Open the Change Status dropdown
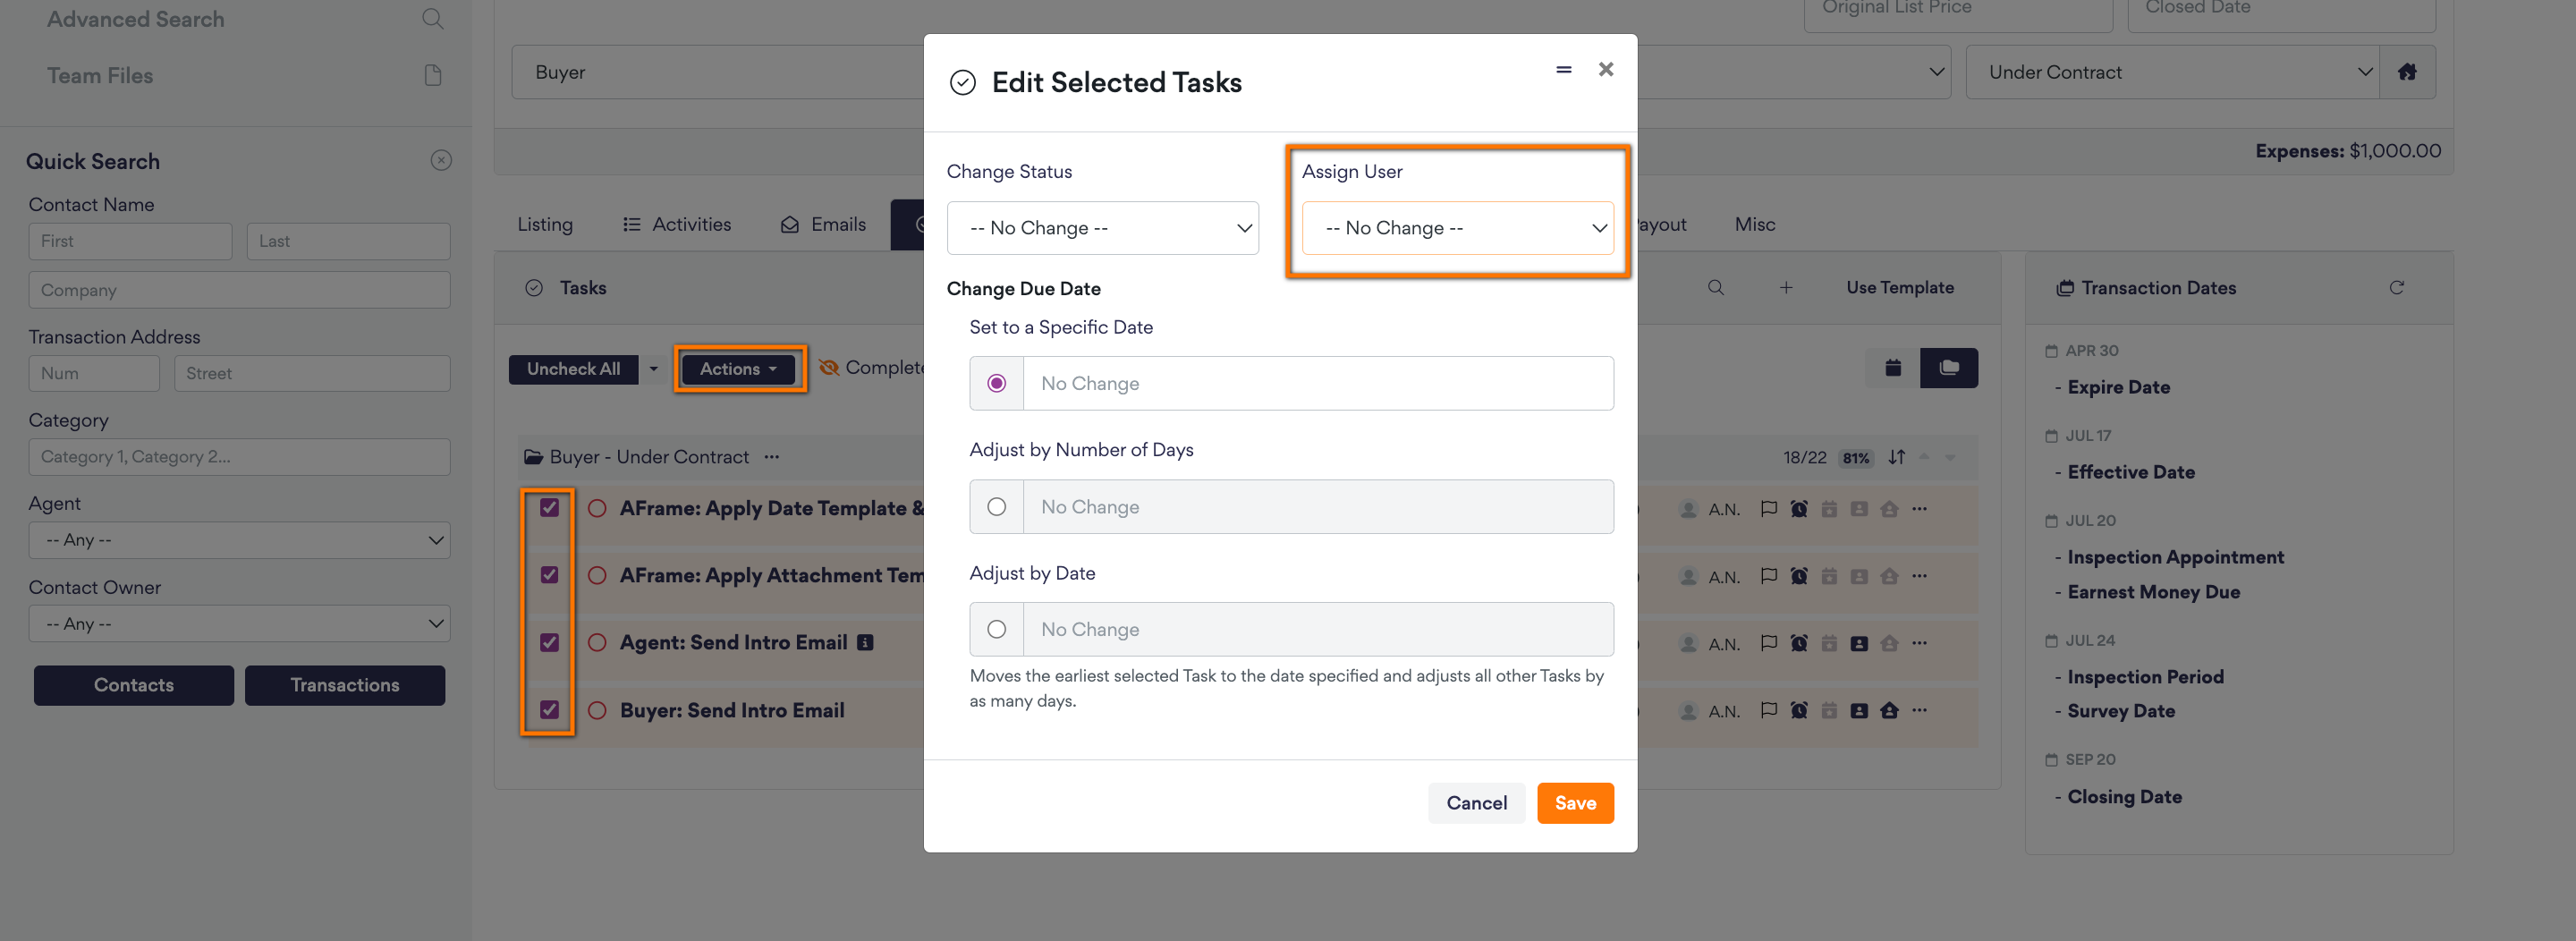 (1103, 227)
